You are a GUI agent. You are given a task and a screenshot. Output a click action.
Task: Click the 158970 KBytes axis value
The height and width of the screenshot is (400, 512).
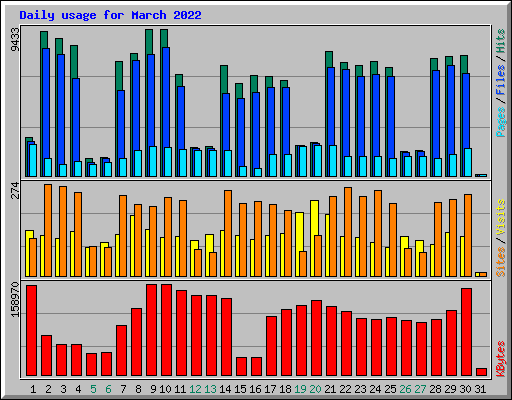click(15, 300)
